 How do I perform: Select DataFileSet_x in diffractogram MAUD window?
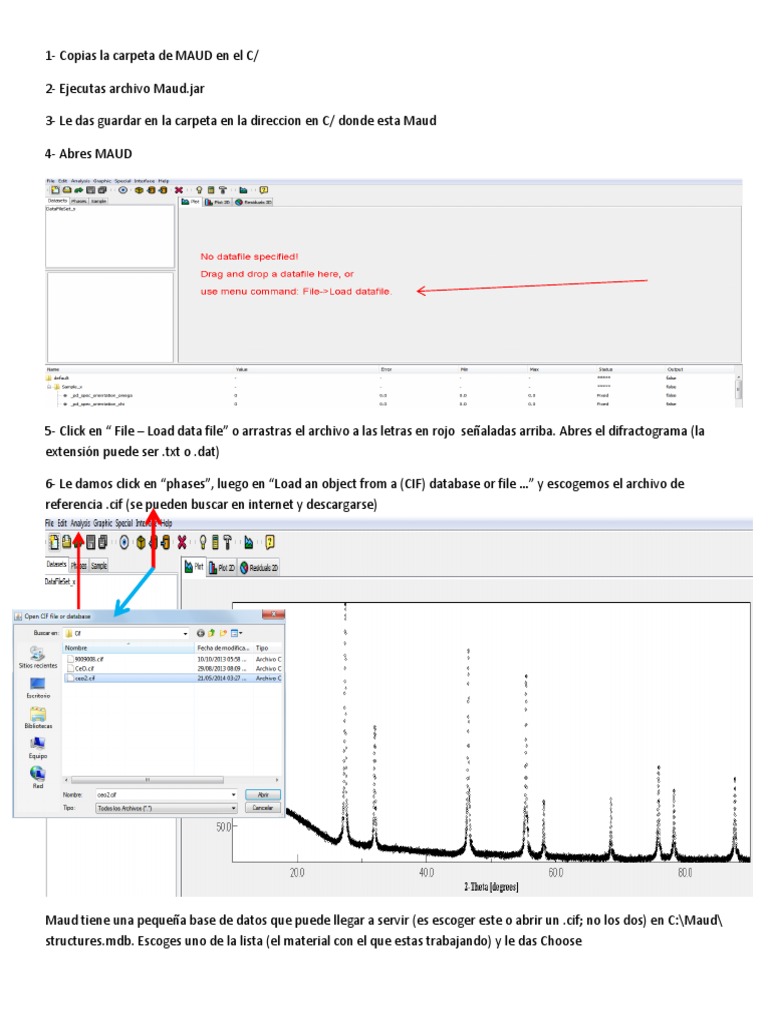click(x=60, y=581)
